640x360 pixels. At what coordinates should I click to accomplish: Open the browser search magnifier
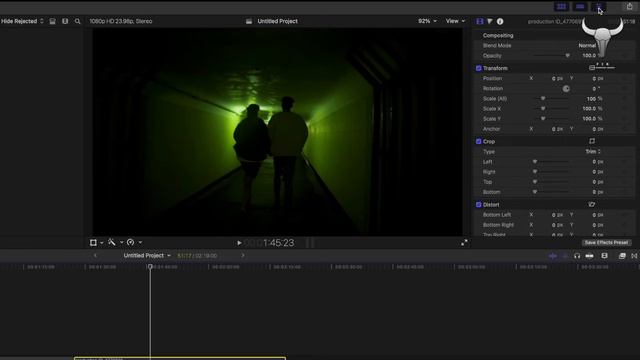[78, 21]
